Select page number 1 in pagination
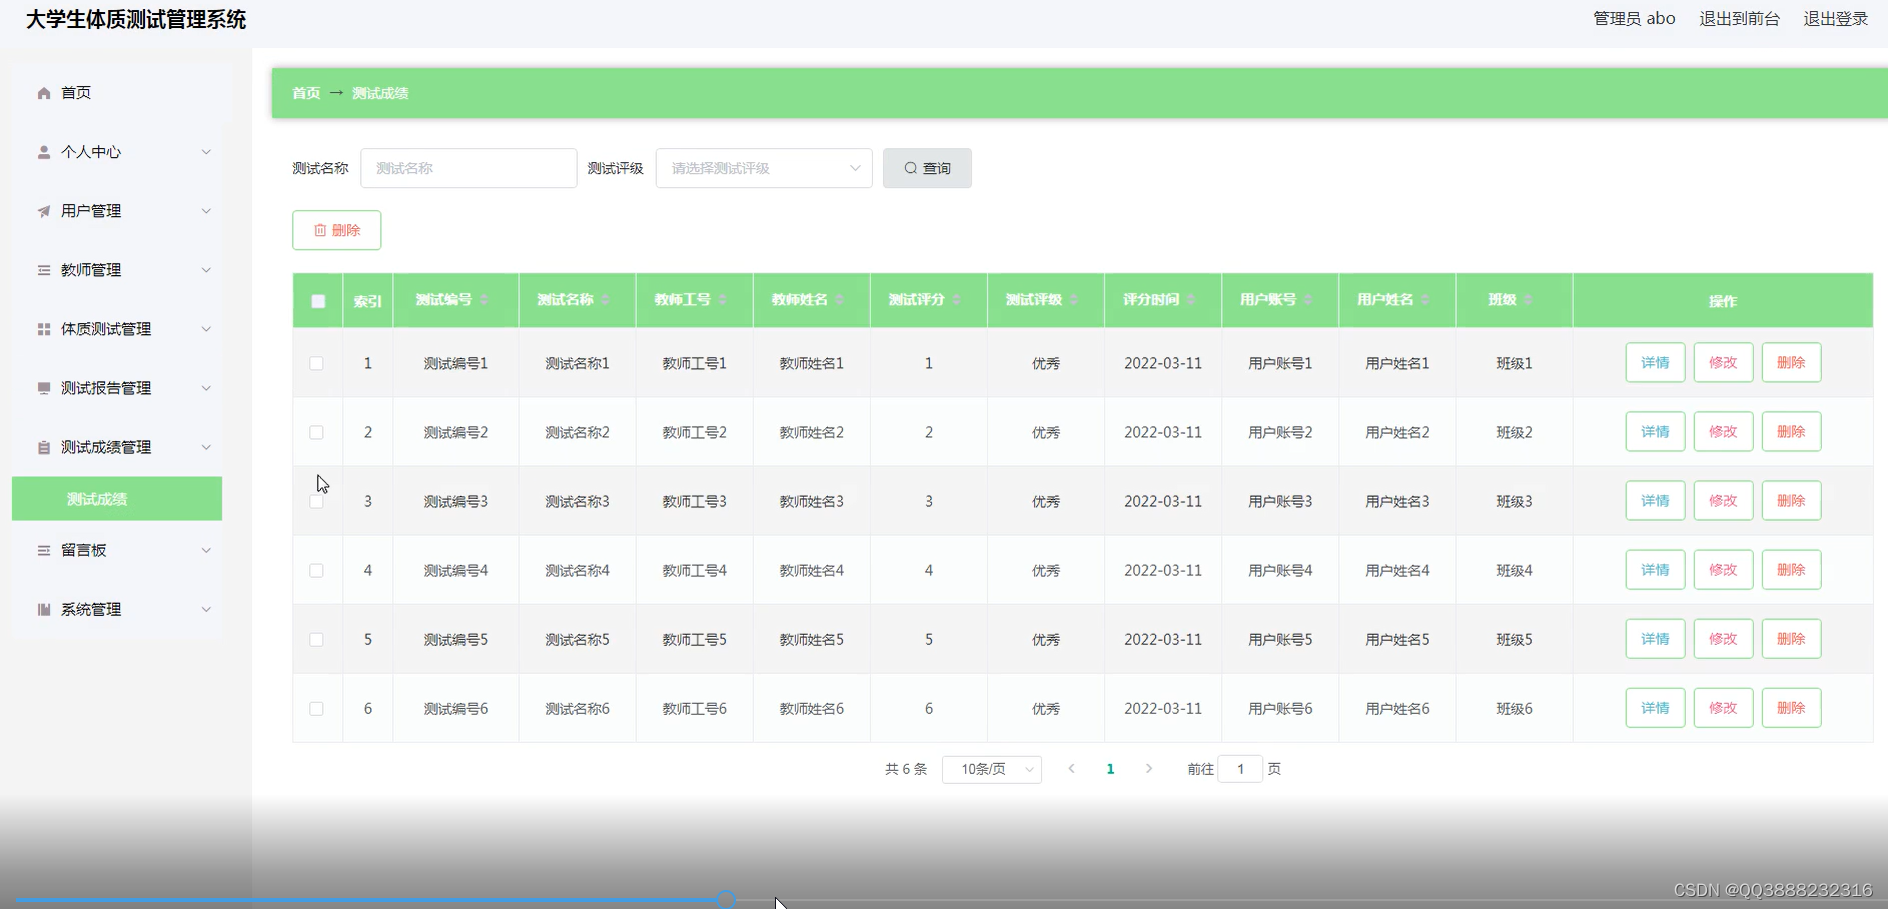The height and width of the screenshot is (909, 1888). coord(1110,769)
